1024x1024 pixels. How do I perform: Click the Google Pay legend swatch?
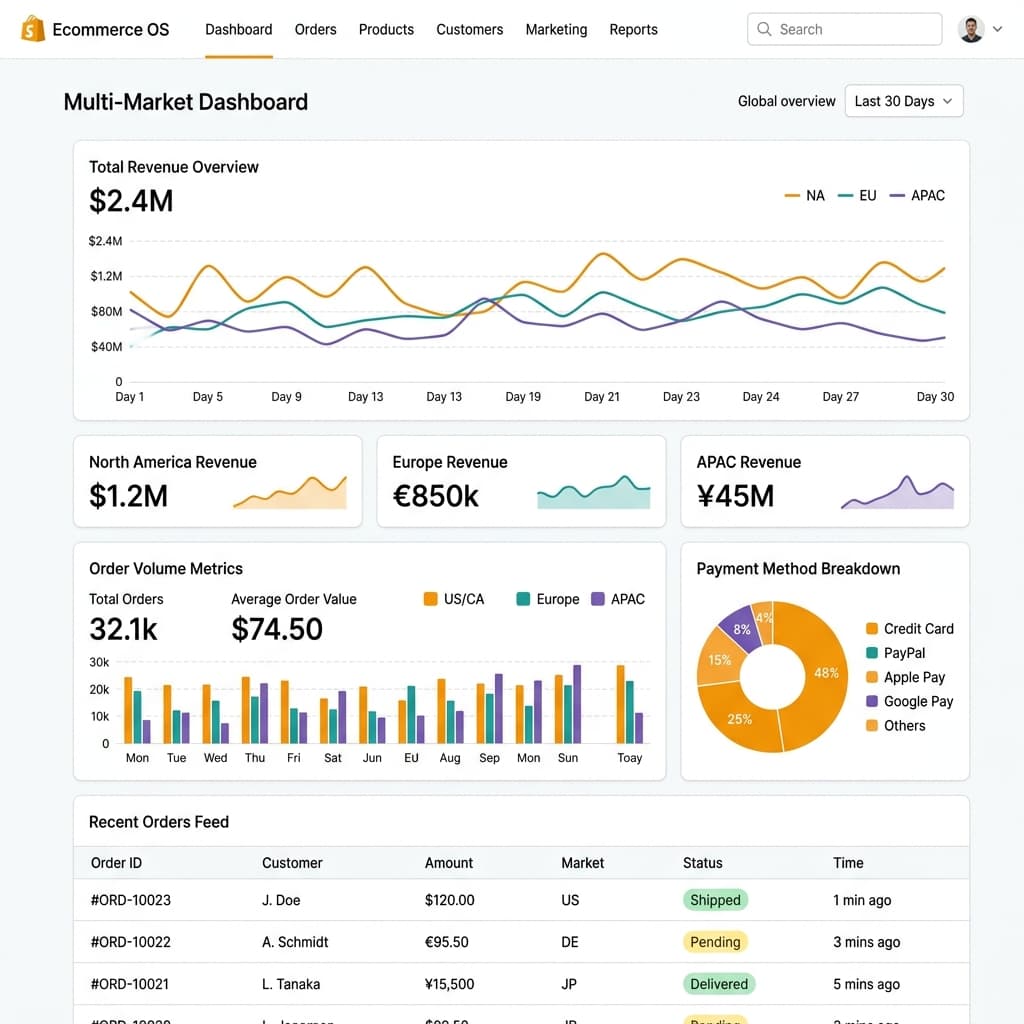point(872,701)
